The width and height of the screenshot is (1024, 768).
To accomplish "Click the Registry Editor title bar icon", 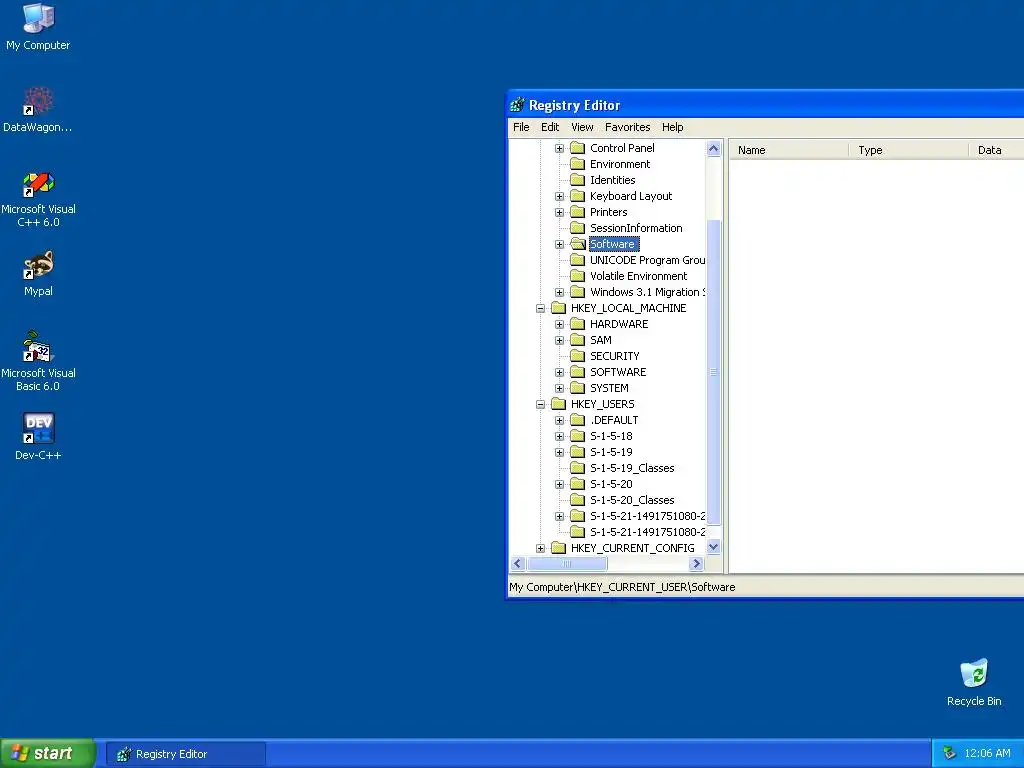I will [x=518, y=105].
